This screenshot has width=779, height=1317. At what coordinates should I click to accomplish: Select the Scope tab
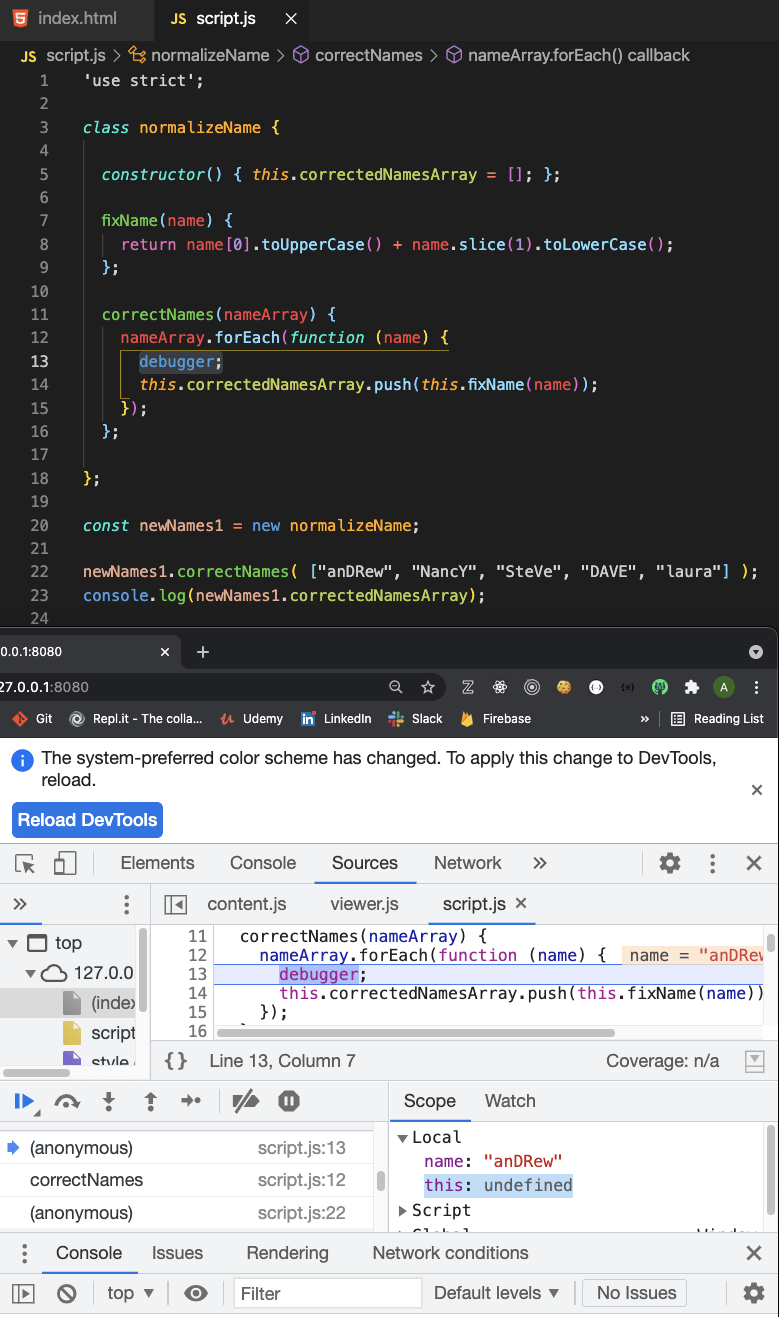click(430, 1101)
